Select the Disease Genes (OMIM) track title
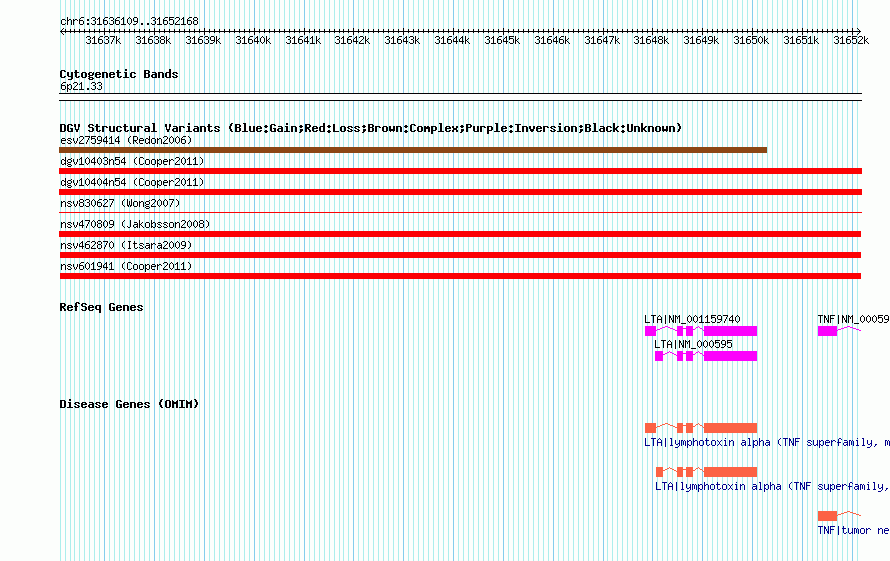This screenshot has height=561, width=890. point(129,404)
